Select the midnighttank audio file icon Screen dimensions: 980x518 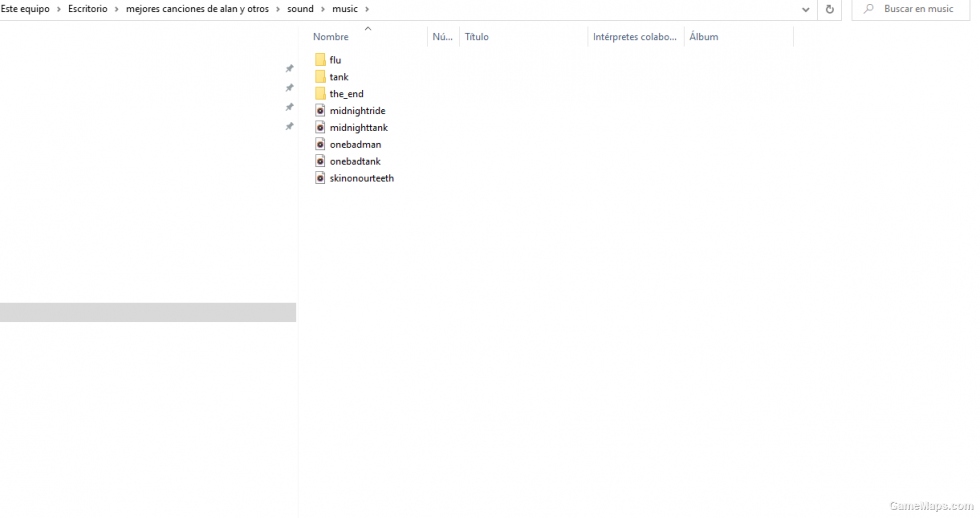[x=320, y=127]
